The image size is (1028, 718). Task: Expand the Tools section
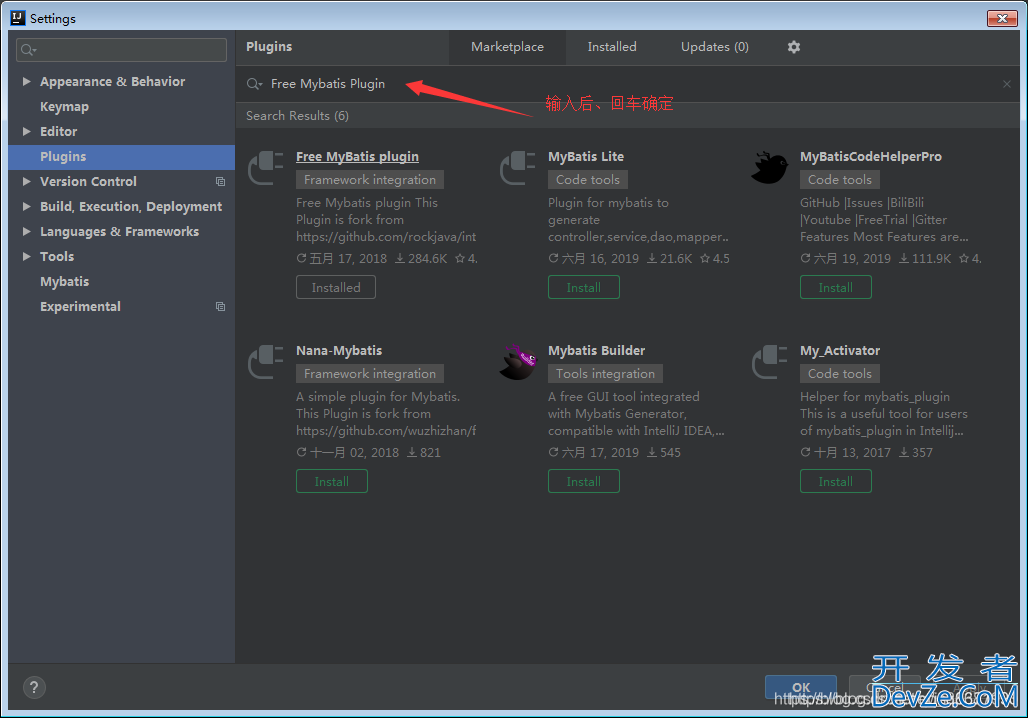[x=26, y=256]
